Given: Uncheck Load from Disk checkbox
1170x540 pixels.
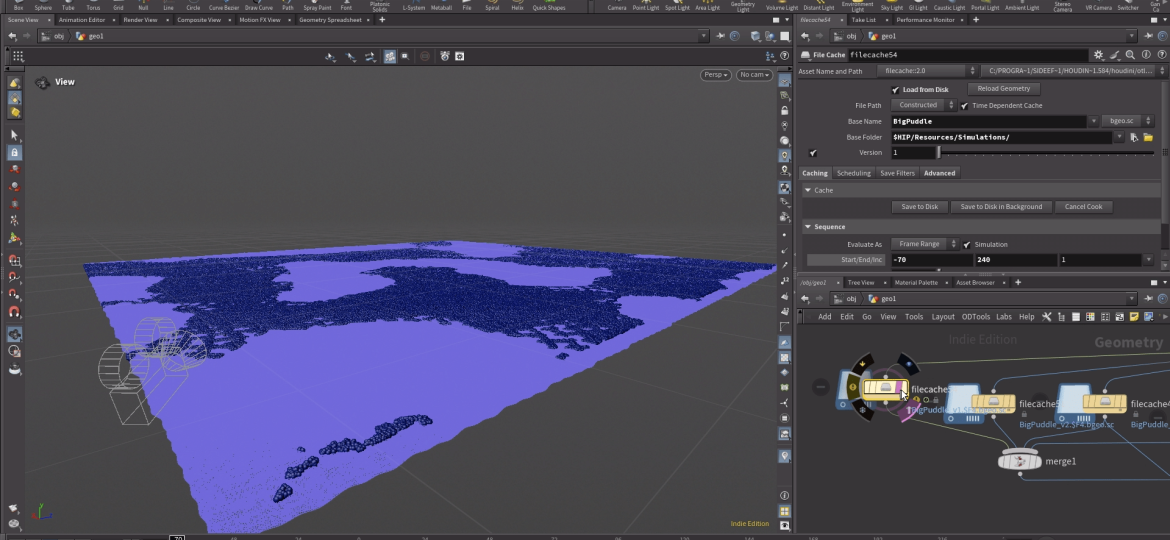Looking at the screenshot, I should click(x=895, y=89).
